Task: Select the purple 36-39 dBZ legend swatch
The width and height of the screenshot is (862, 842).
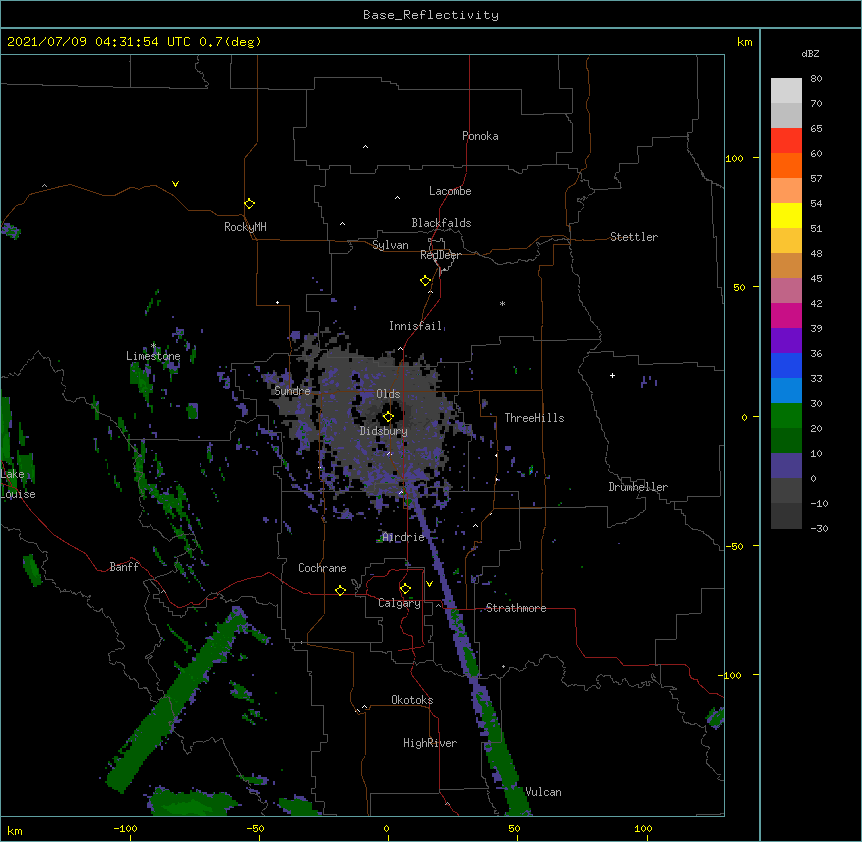Action: pos(786,340)
